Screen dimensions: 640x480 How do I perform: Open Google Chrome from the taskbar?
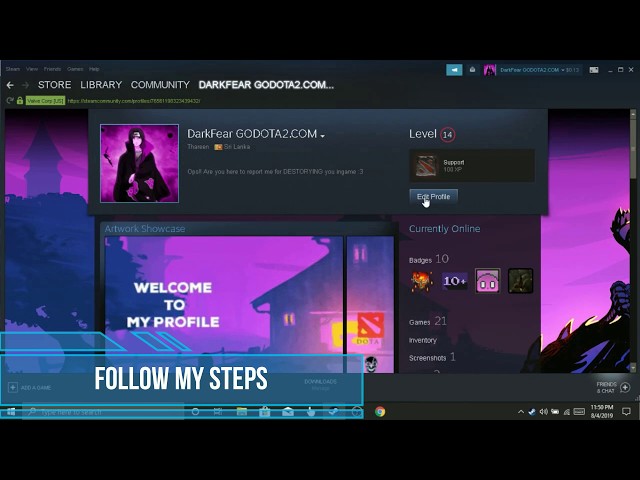click(x=380, y=411)
